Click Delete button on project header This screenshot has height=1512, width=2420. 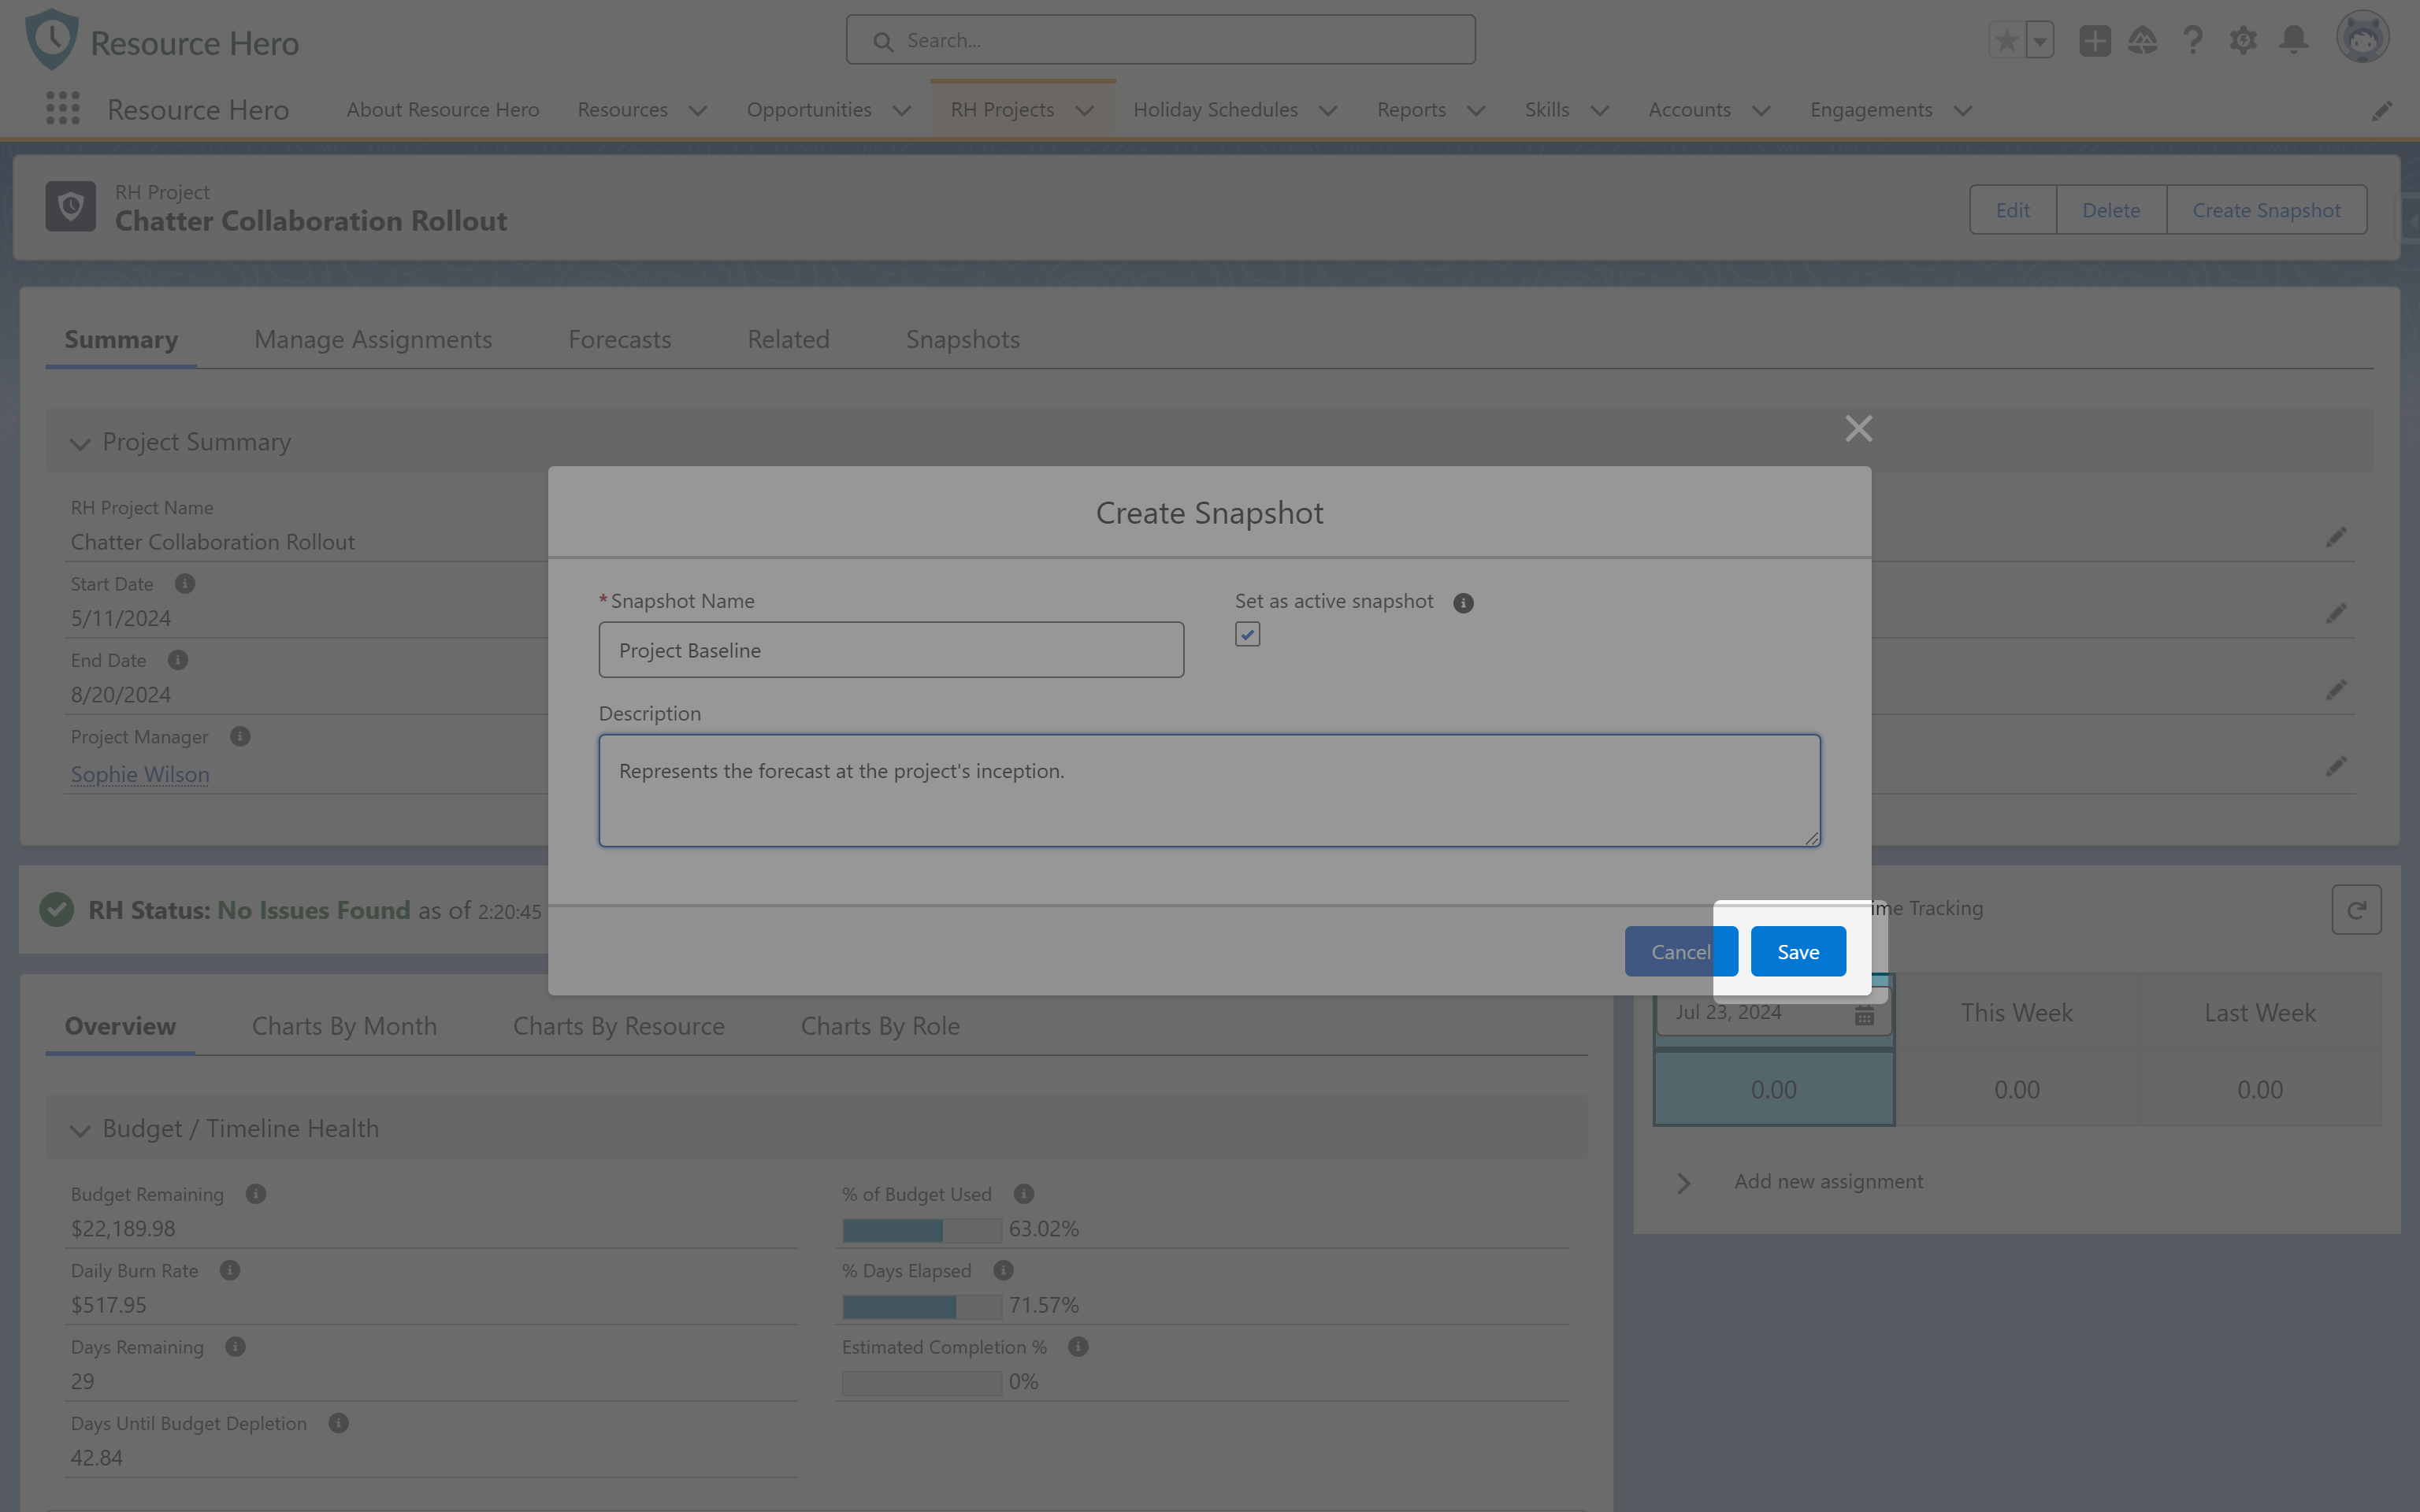tap(2111, 210)
